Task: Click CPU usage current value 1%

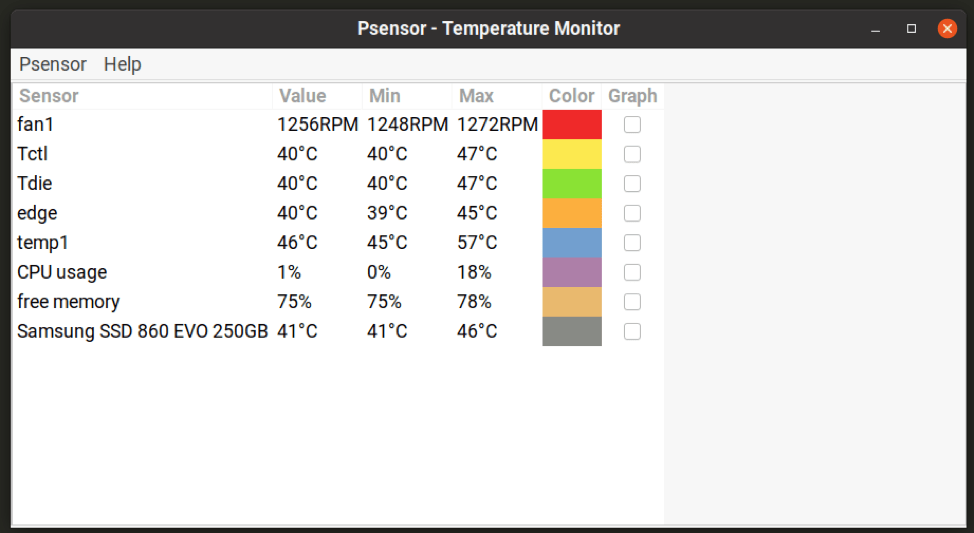Action: tap(289, 272)
